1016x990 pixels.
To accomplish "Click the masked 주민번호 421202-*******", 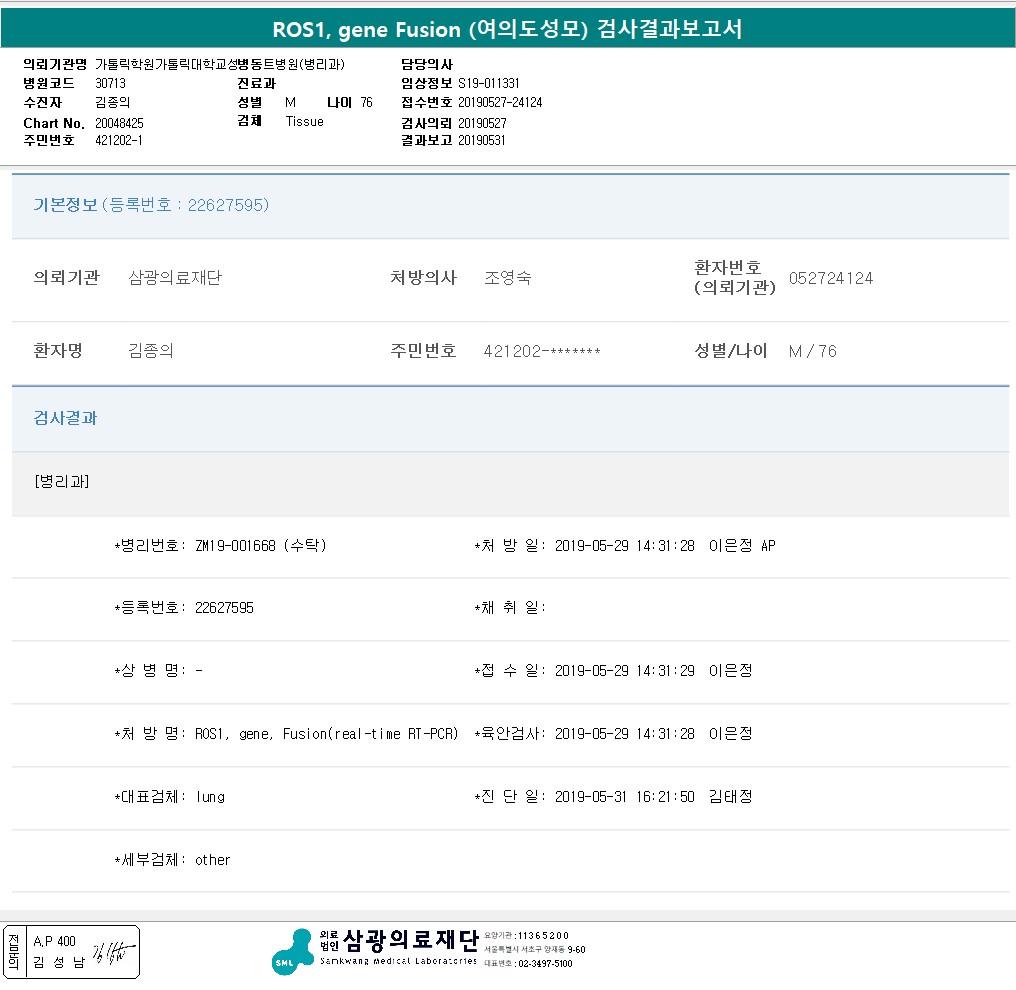I will coord(541,351).
